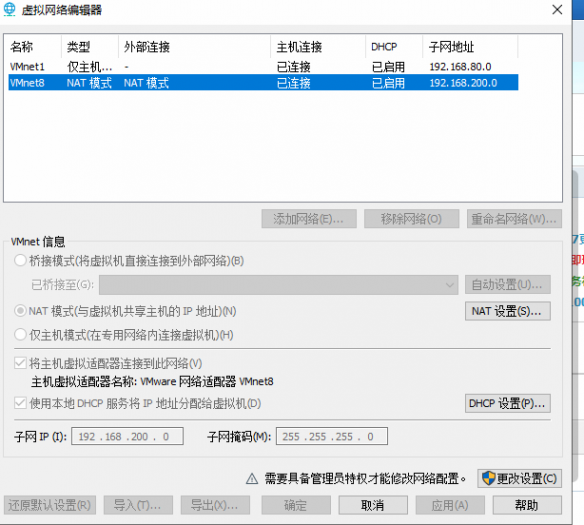Select the VMnet1 row in network list
This screenshot has height=525, width=584.
(263, 67)
